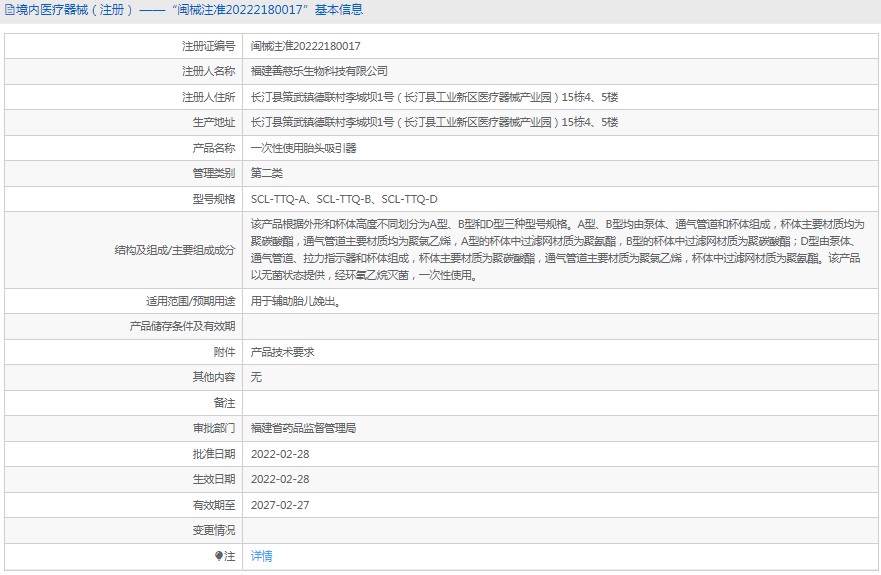881x575 pixels.
Task: Click the 备注 label
Action: [224, 403]
